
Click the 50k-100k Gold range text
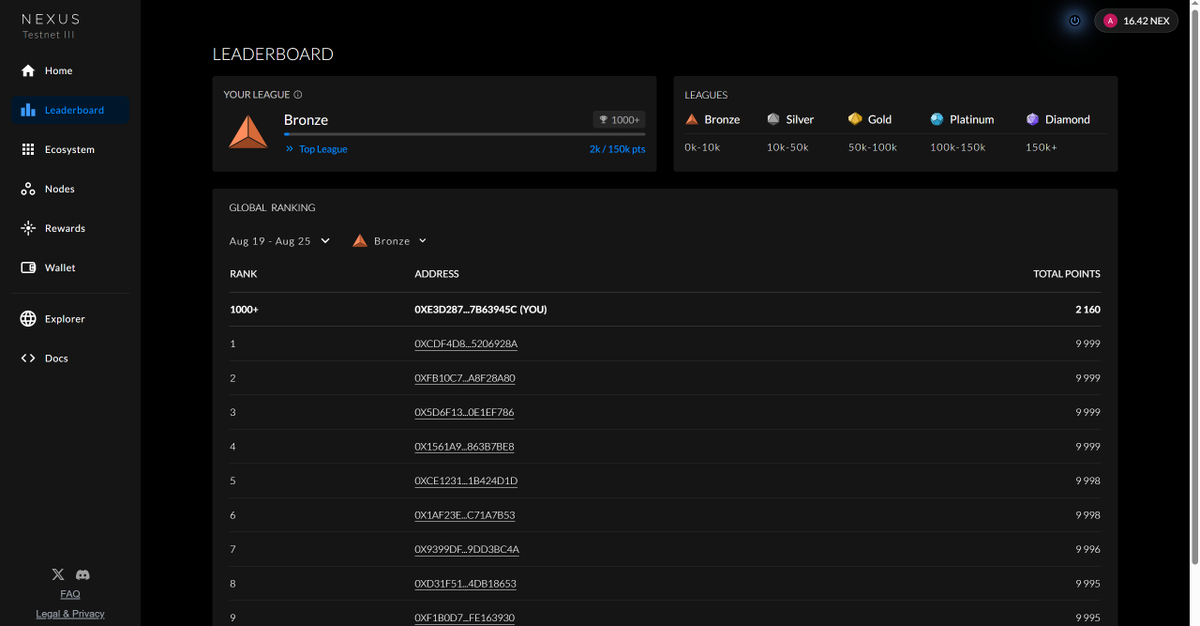(872, 147)
